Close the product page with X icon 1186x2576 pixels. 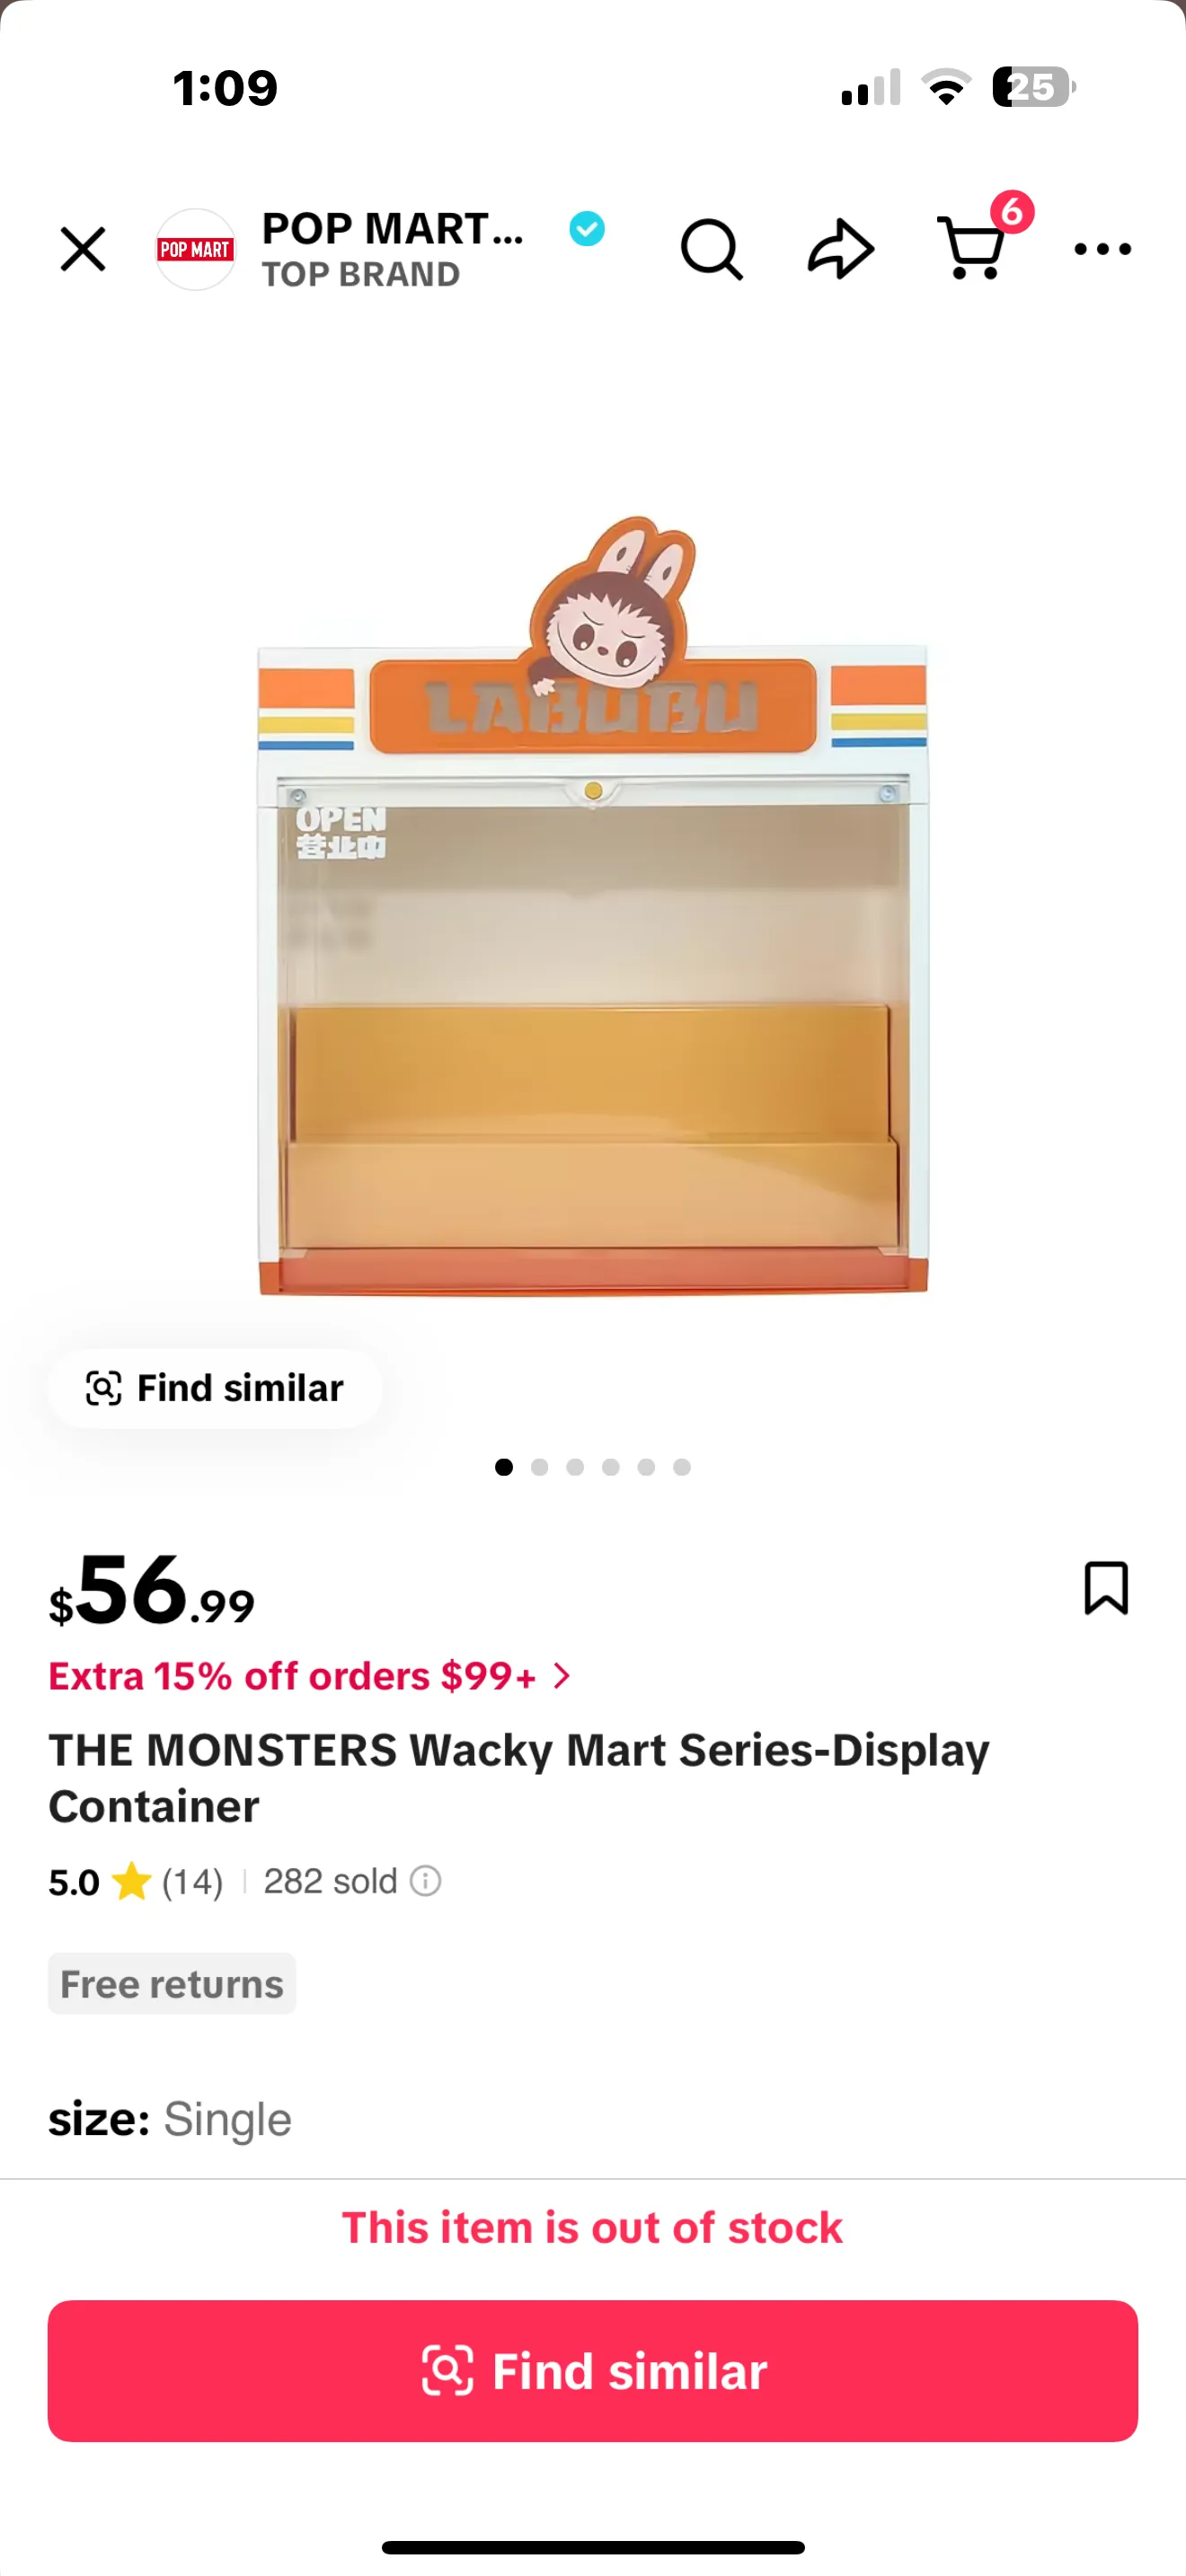[83, 249]
